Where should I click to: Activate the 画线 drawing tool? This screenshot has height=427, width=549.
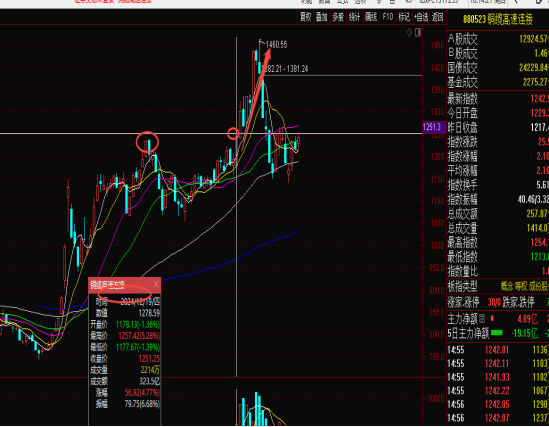(371, 17)
